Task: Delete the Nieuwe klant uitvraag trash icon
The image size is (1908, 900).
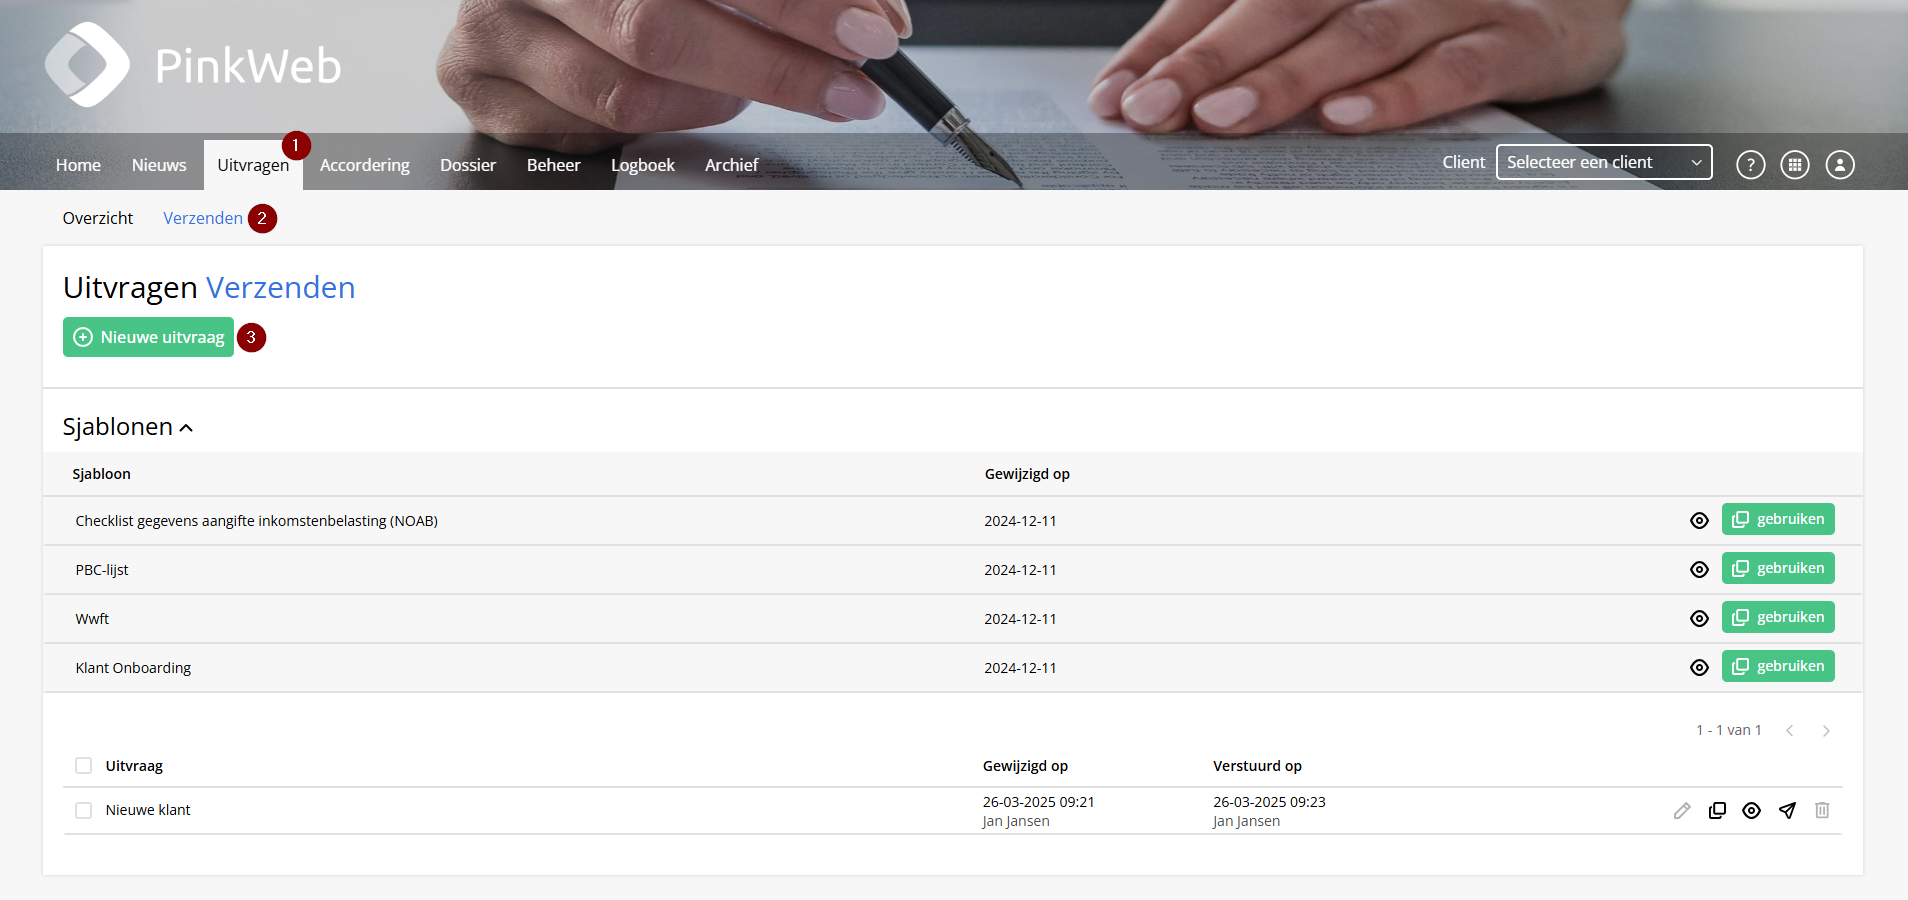Action: 1822,810
